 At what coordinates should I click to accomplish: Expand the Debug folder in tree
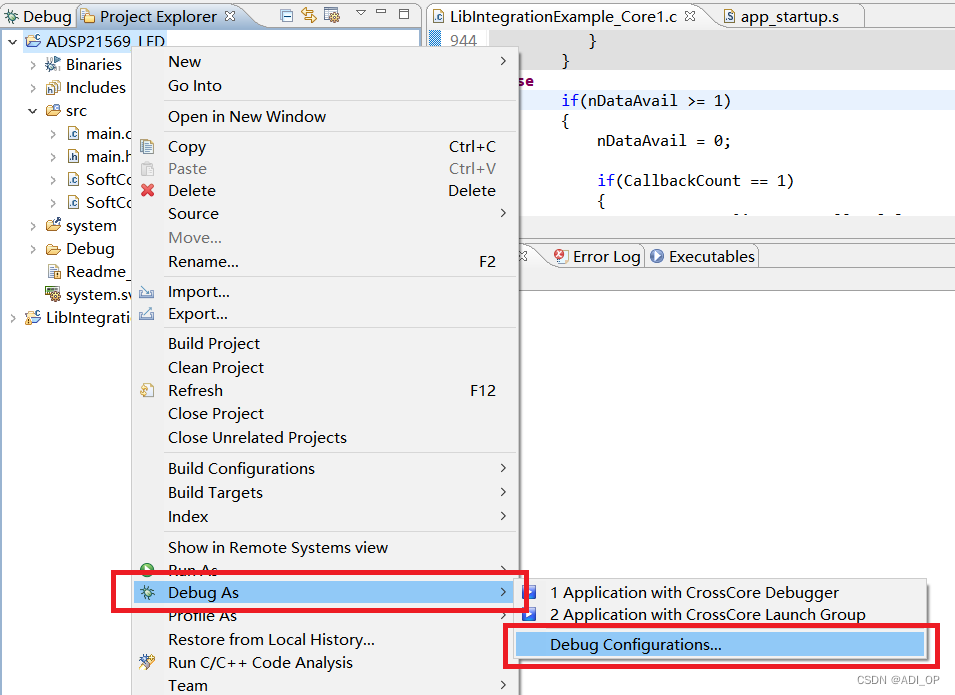pyautogui.click(x=33, y=249)
